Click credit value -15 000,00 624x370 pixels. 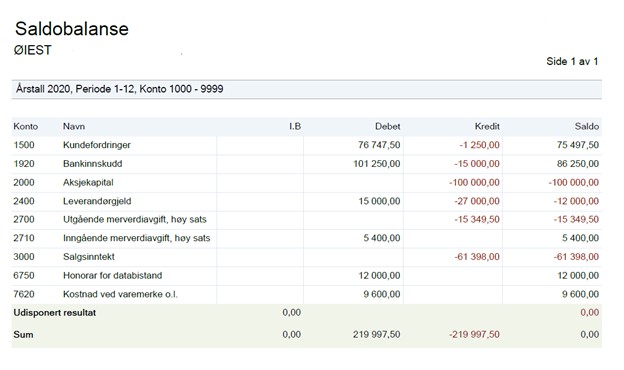[477, 164]
